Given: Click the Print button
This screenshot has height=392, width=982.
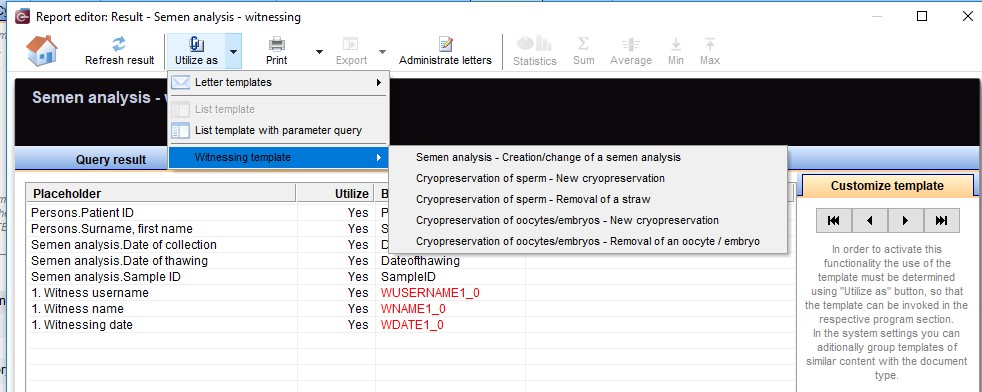Looking at the screenshot, I should (276, 51).
